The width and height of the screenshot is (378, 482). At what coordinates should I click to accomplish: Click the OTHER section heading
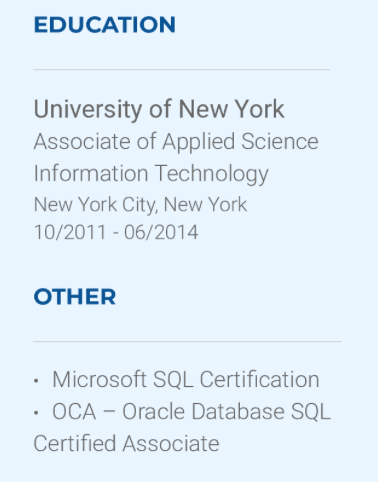[x=75, y=297]
